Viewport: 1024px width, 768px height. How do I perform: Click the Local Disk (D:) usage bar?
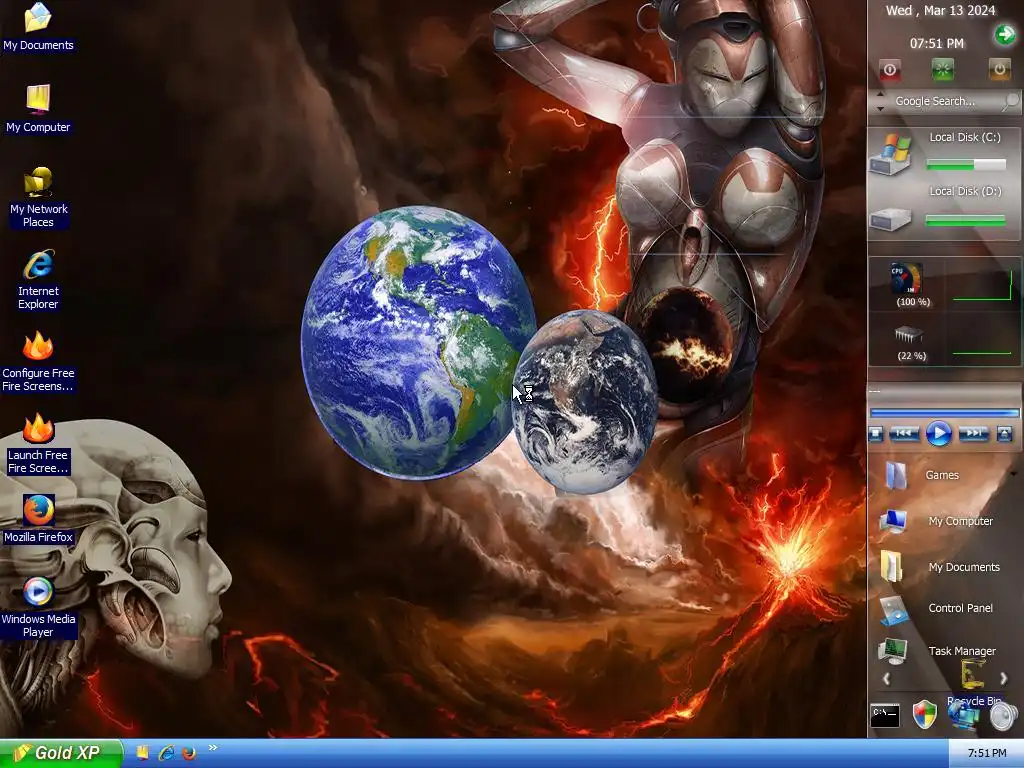[x=966, y=221]
